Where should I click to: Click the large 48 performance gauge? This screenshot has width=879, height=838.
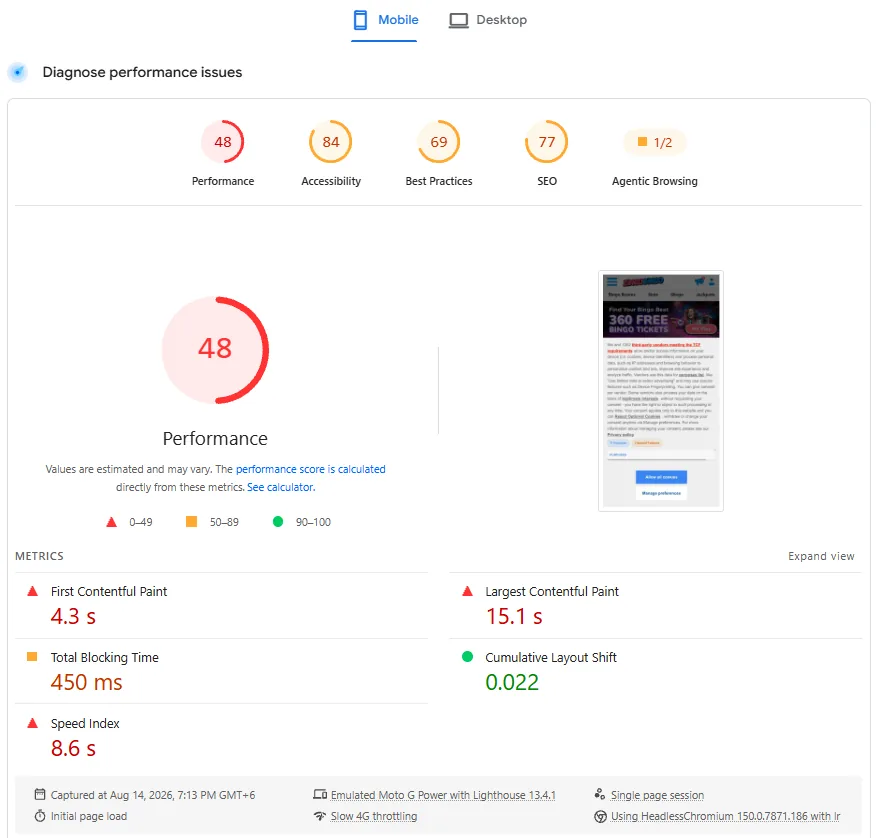pos(215,350)
